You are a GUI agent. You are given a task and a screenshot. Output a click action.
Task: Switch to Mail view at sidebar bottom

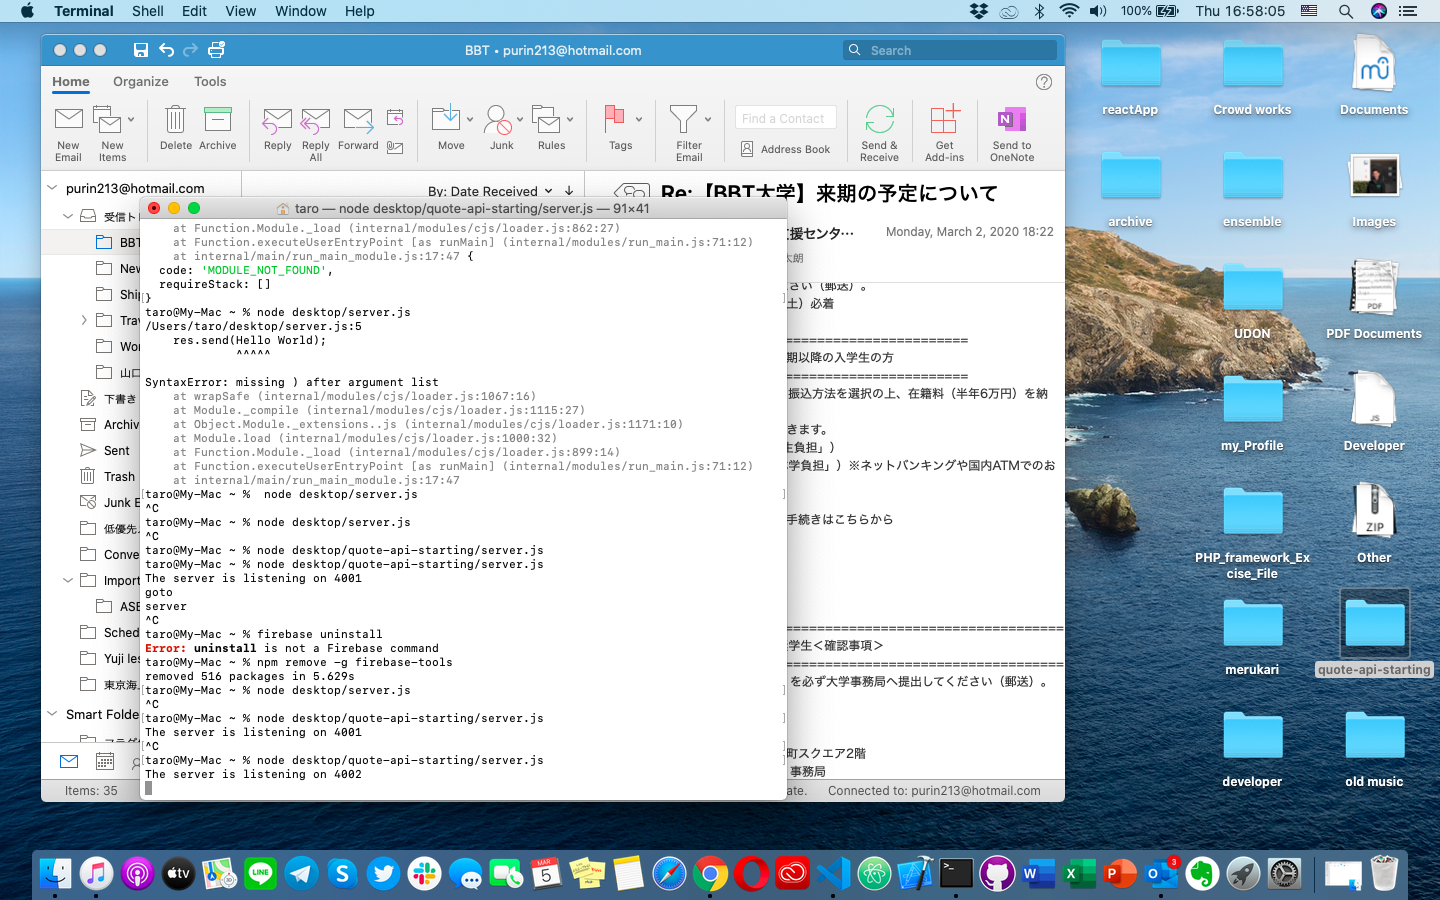tap(69, 761)
